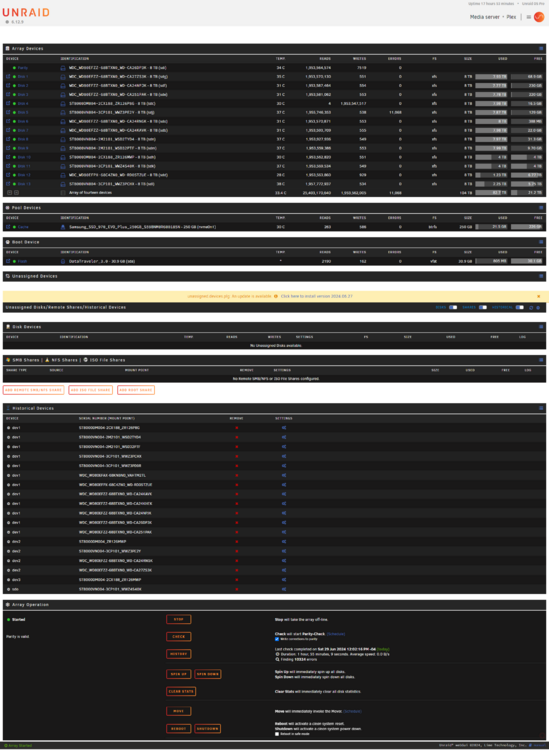Image resolution: width=549 pixels, height=750 pixels.
Task: Remove the historical device ending ZR126P8G
Action: click(237, 428)
